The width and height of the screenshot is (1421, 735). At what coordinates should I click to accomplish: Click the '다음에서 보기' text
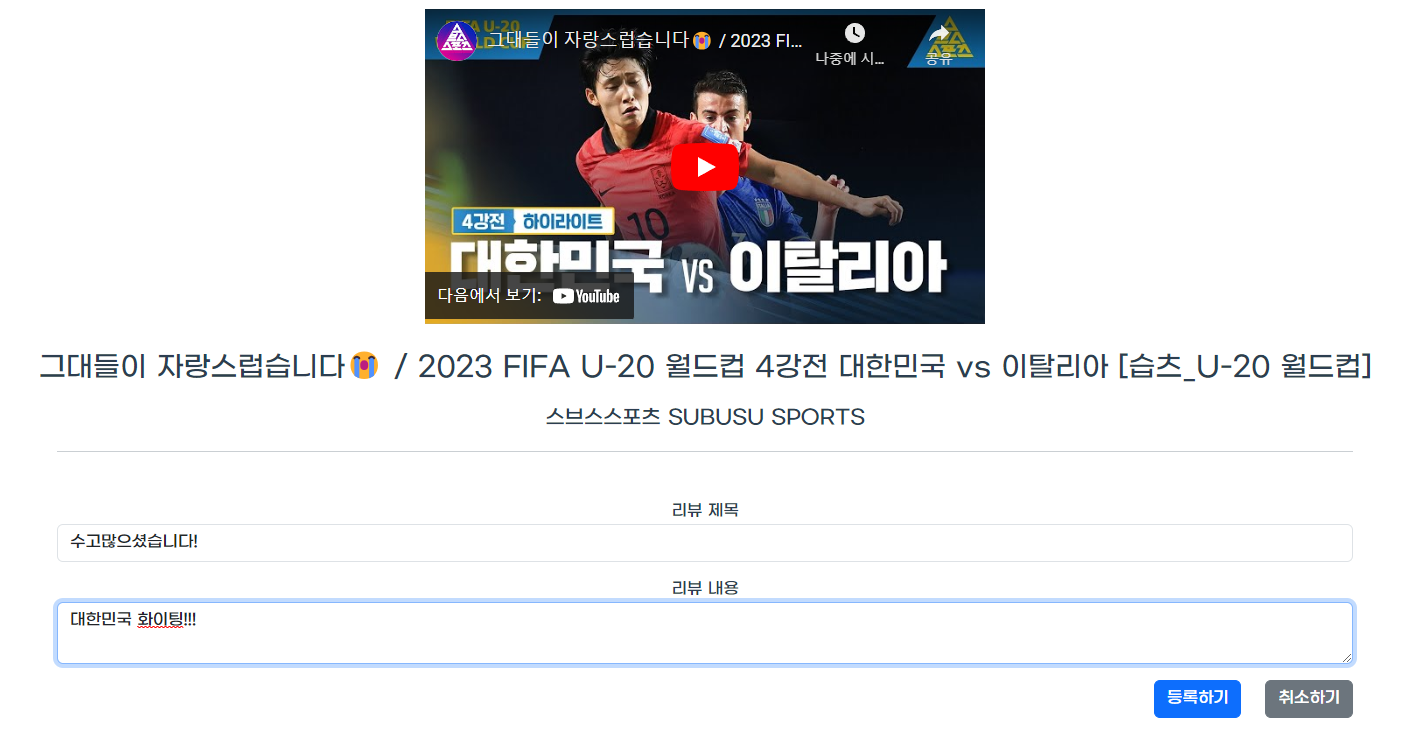[490, 296]
